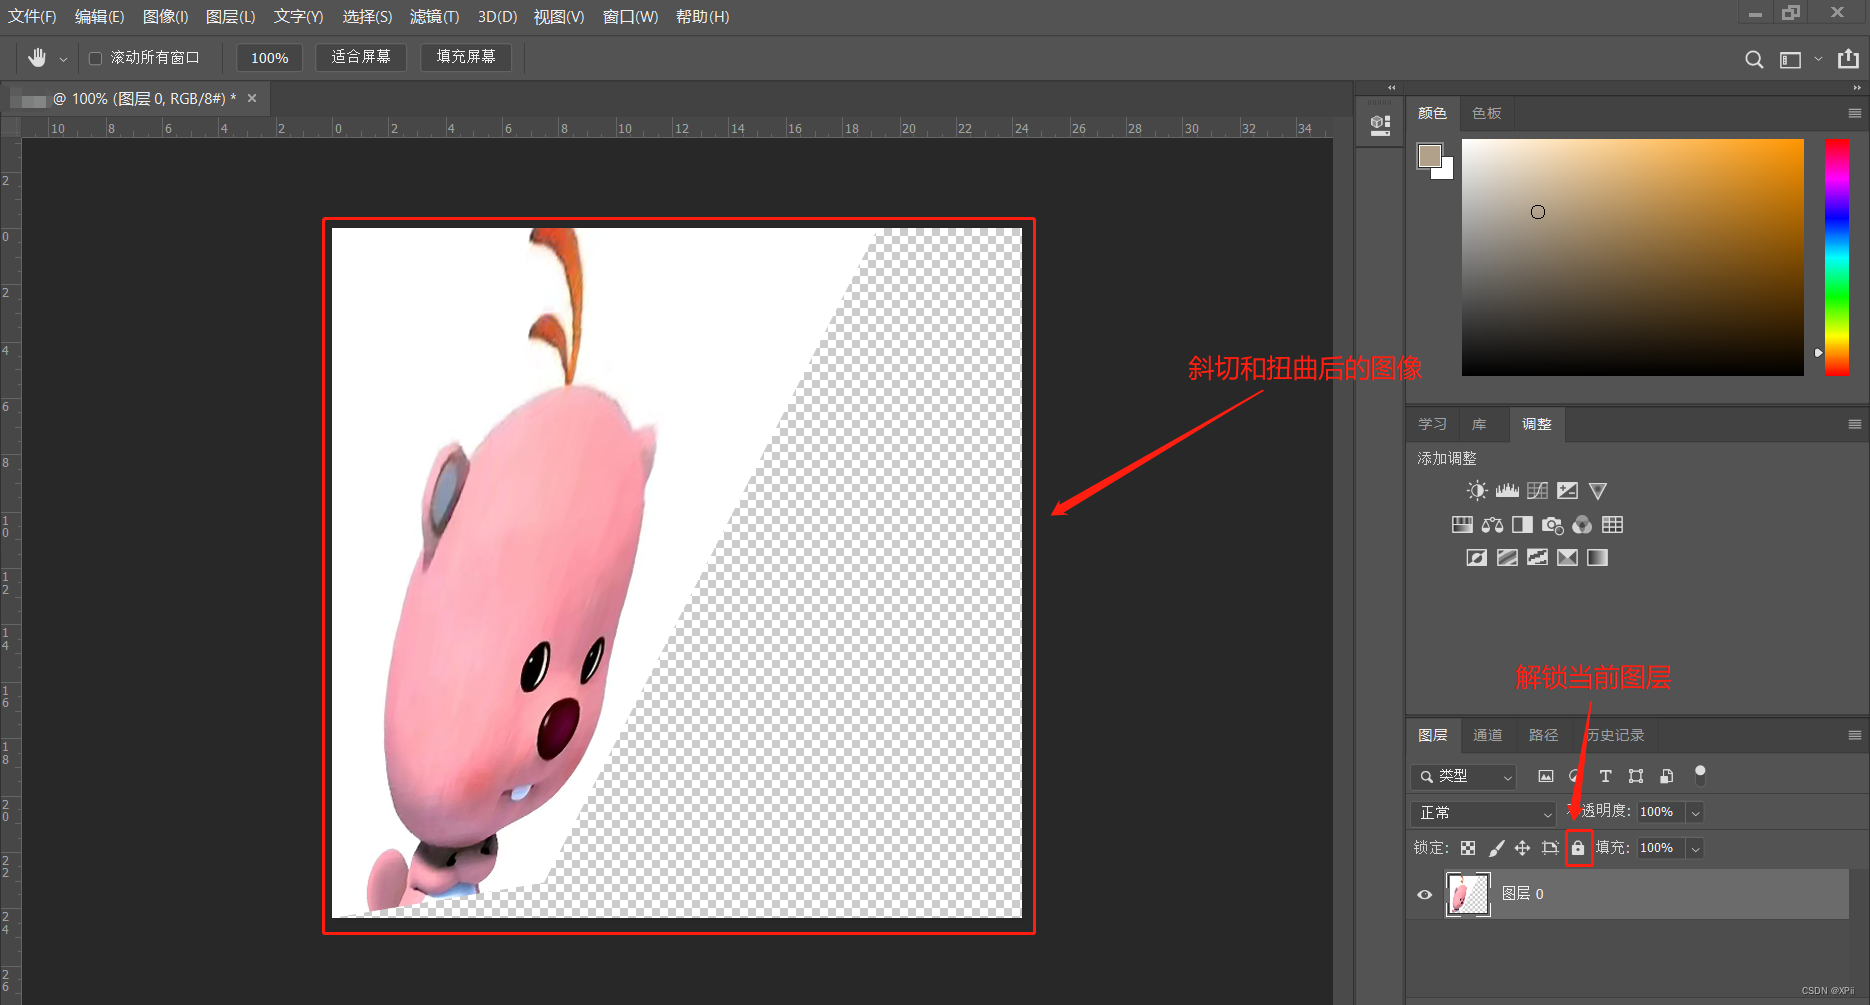This screenshot has height=1005, width=1870.
Task: Add a Curves adjustment layer
Action: tap(1537, 491)
